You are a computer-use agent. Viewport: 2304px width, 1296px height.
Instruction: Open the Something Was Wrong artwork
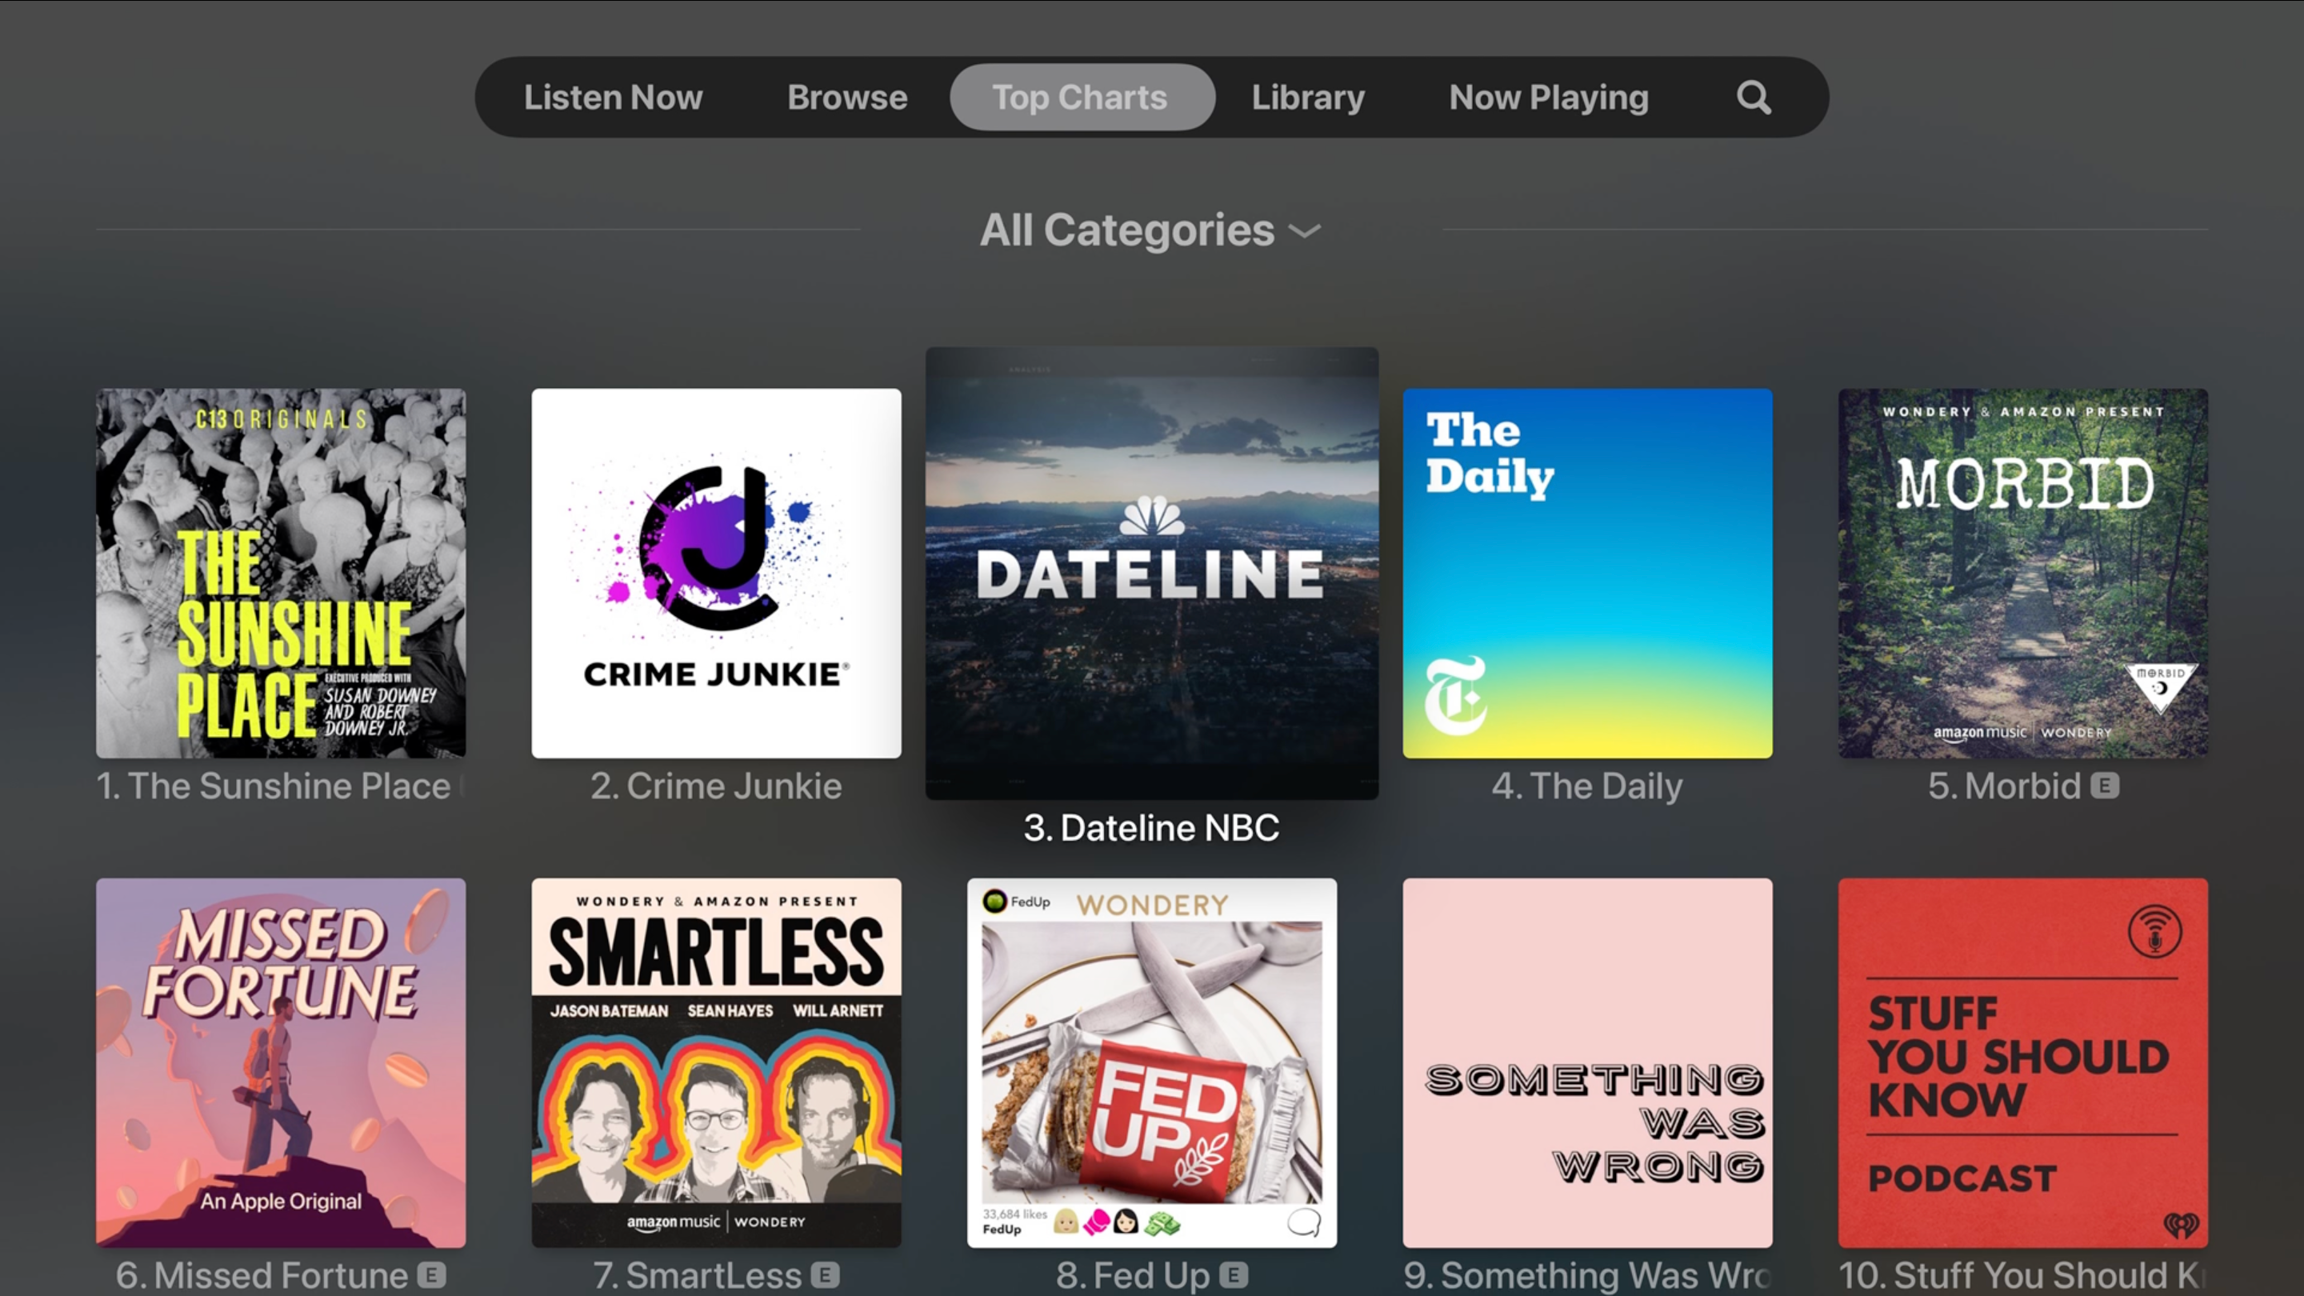(x=1587, y=1063)
